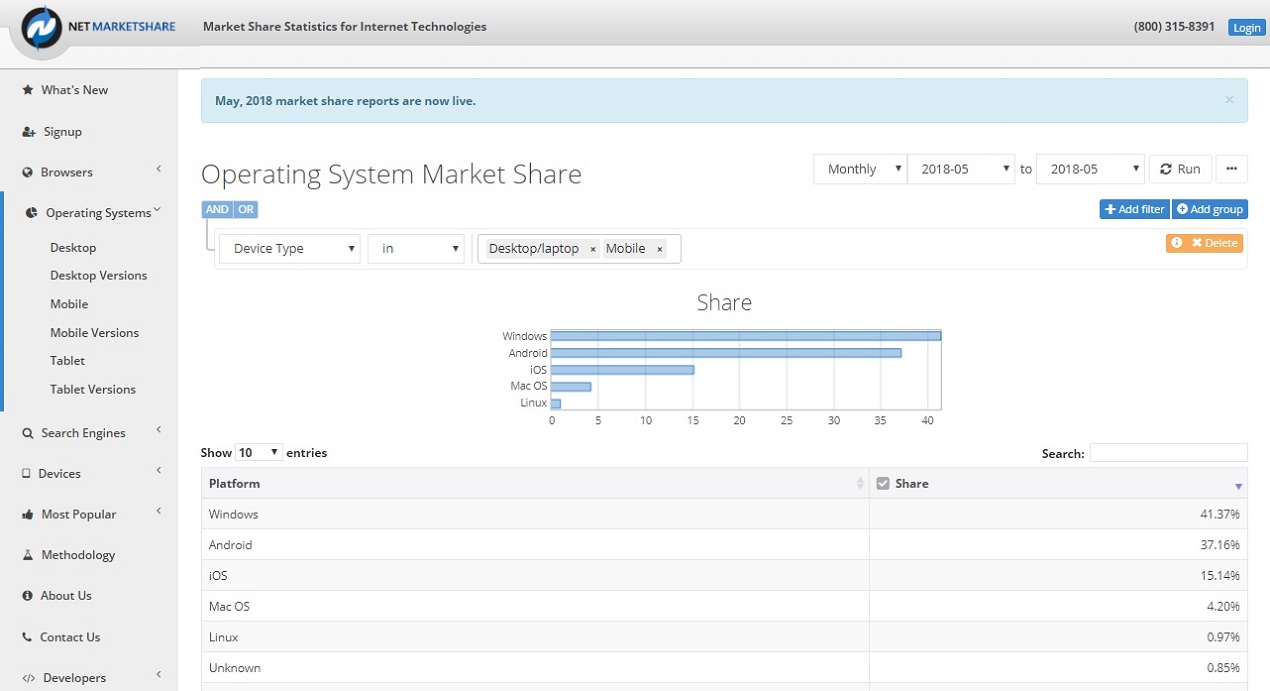Open the Signup link
1270x691 pixels.
(62, 132)
